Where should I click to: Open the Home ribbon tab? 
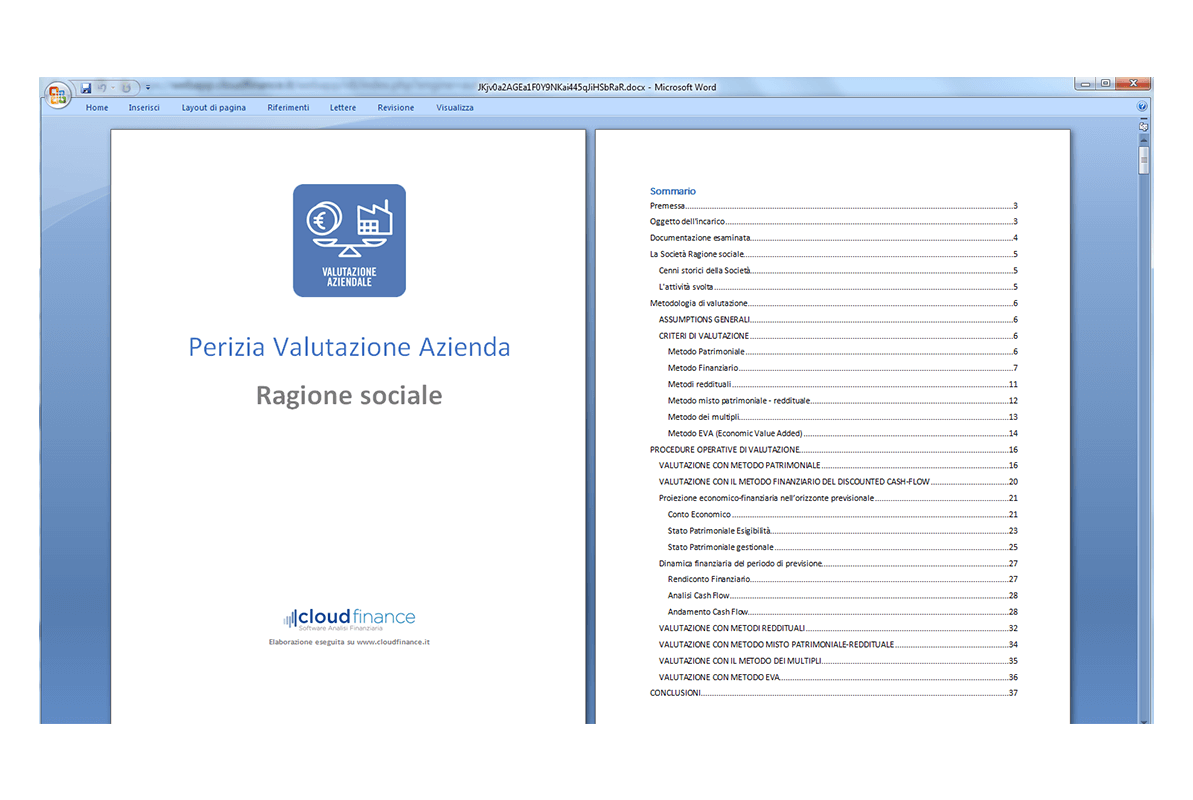[x=97, y=108]
